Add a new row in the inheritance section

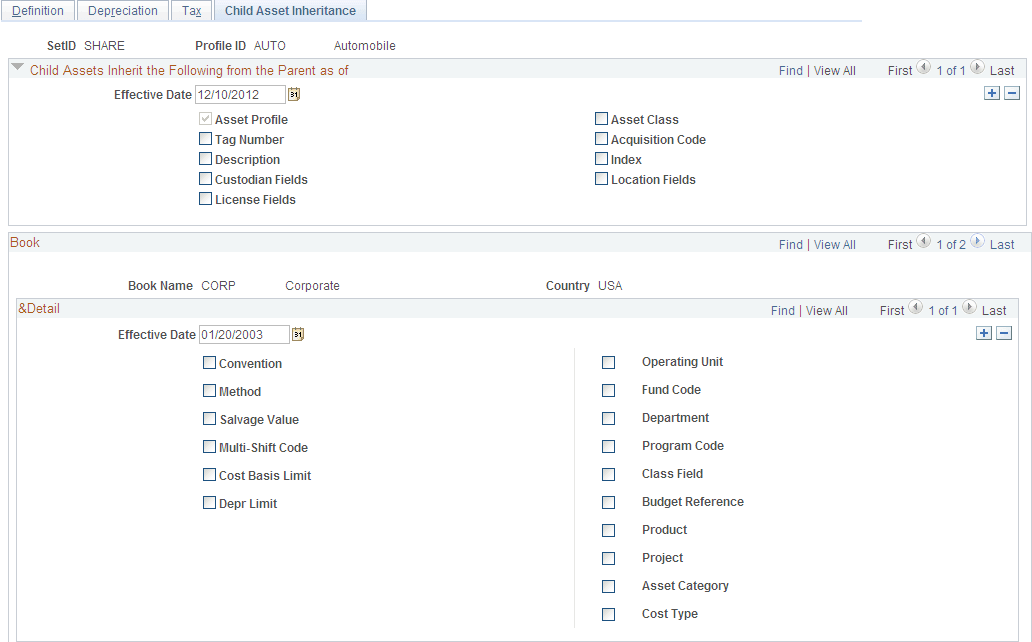click(992, 92)
